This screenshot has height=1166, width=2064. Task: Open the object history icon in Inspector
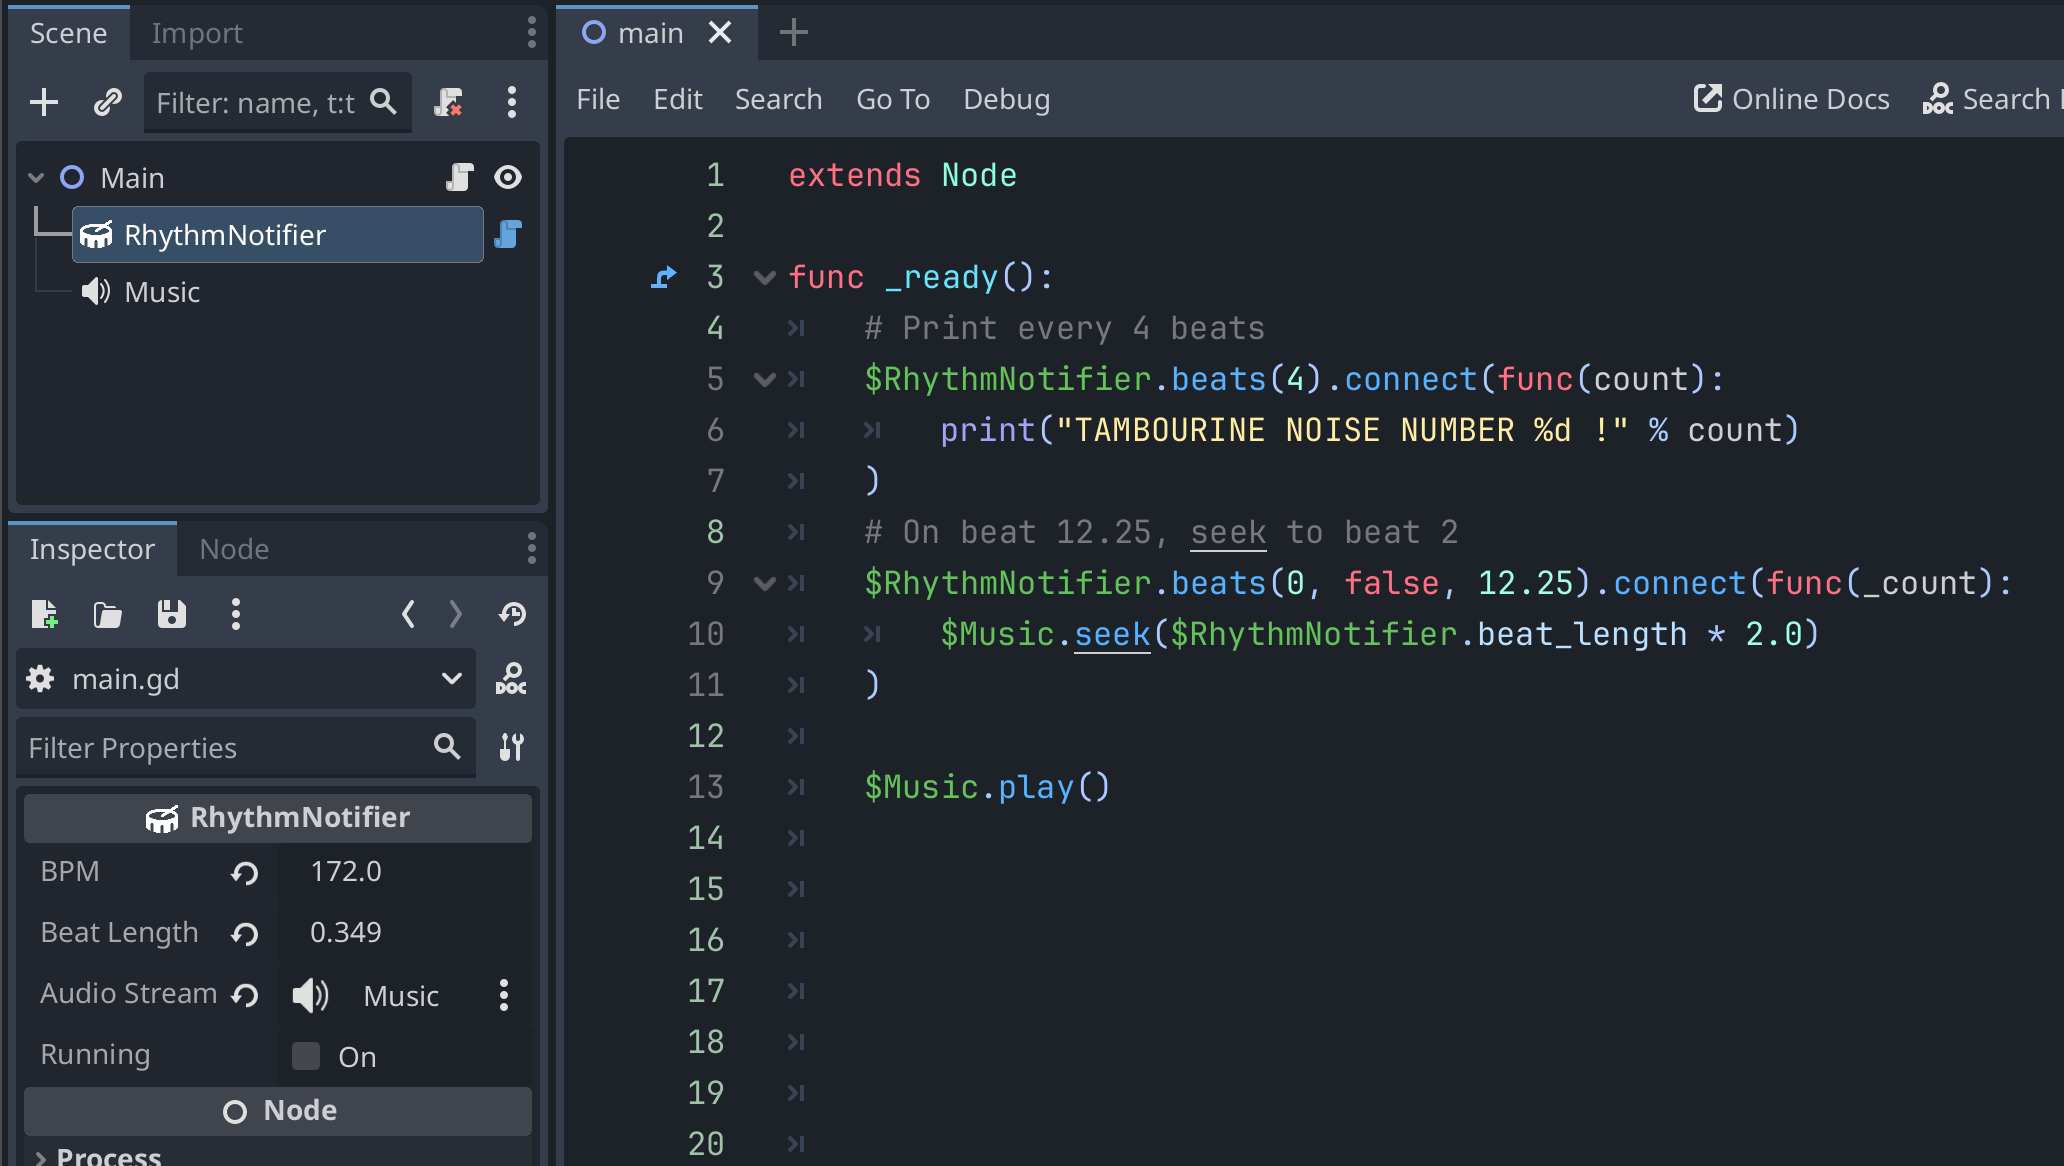point(513,614)
